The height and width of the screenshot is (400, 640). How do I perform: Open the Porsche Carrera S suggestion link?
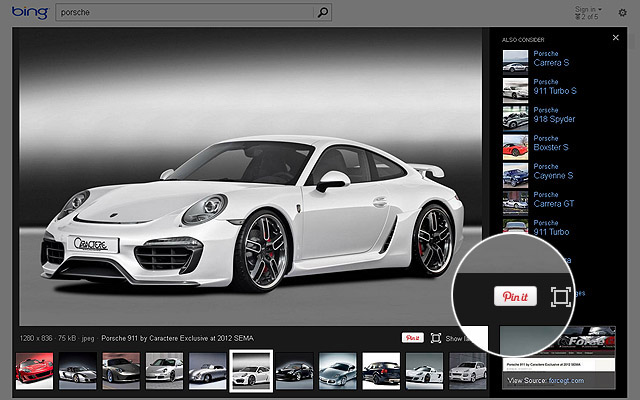[551, 58]
